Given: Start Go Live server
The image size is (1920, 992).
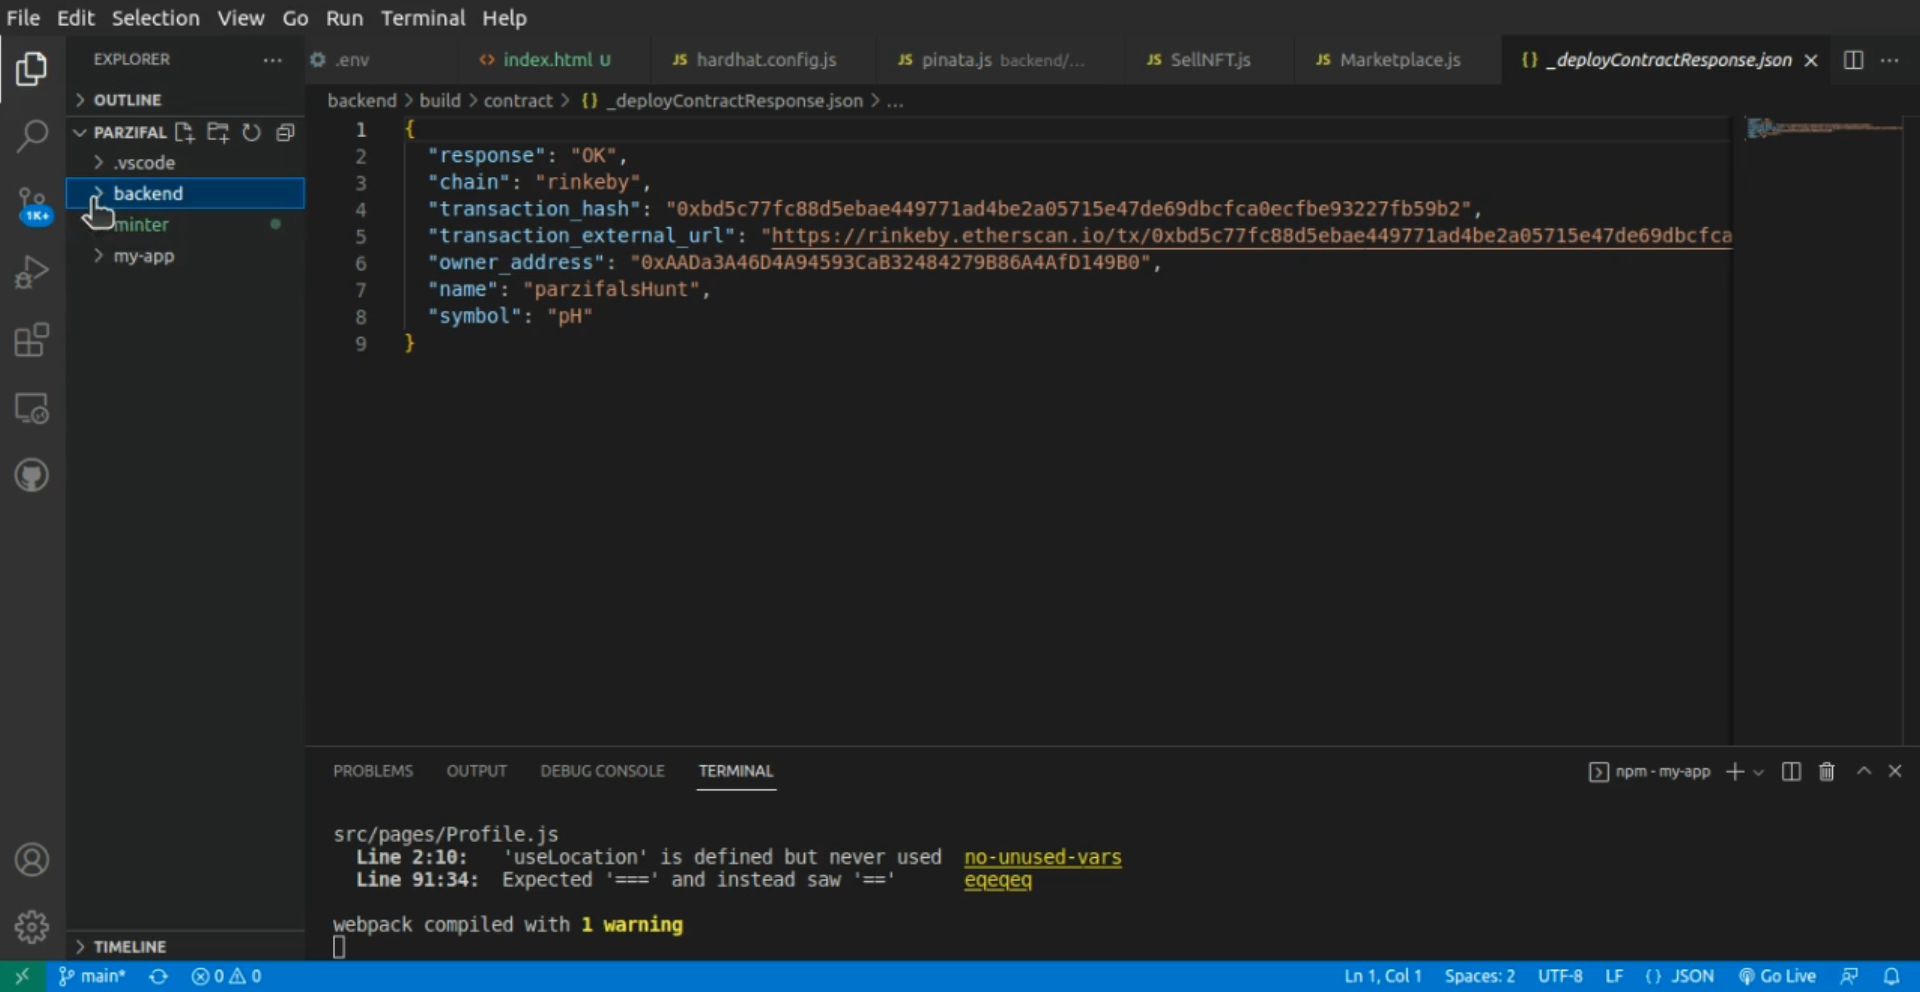Looking at the screenshot, I should (1777, 976).
